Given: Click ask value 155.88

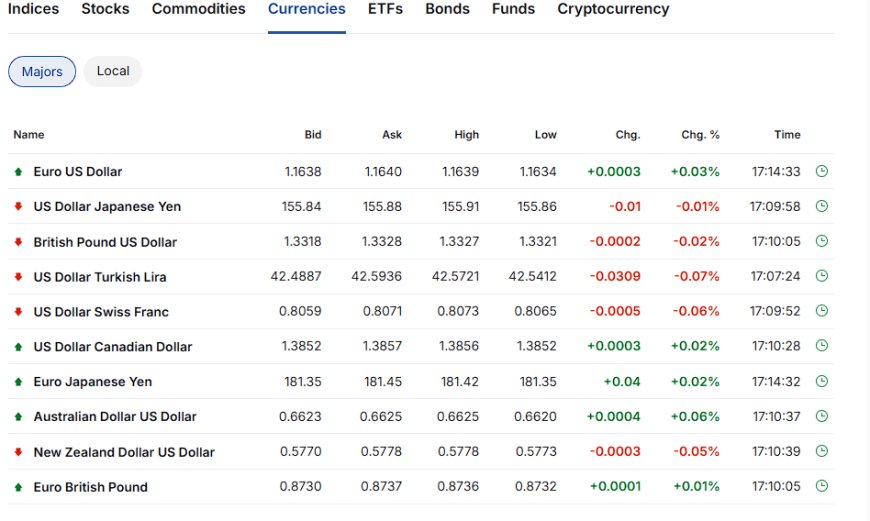Looking at the screenshot, I should pos(382,206).
